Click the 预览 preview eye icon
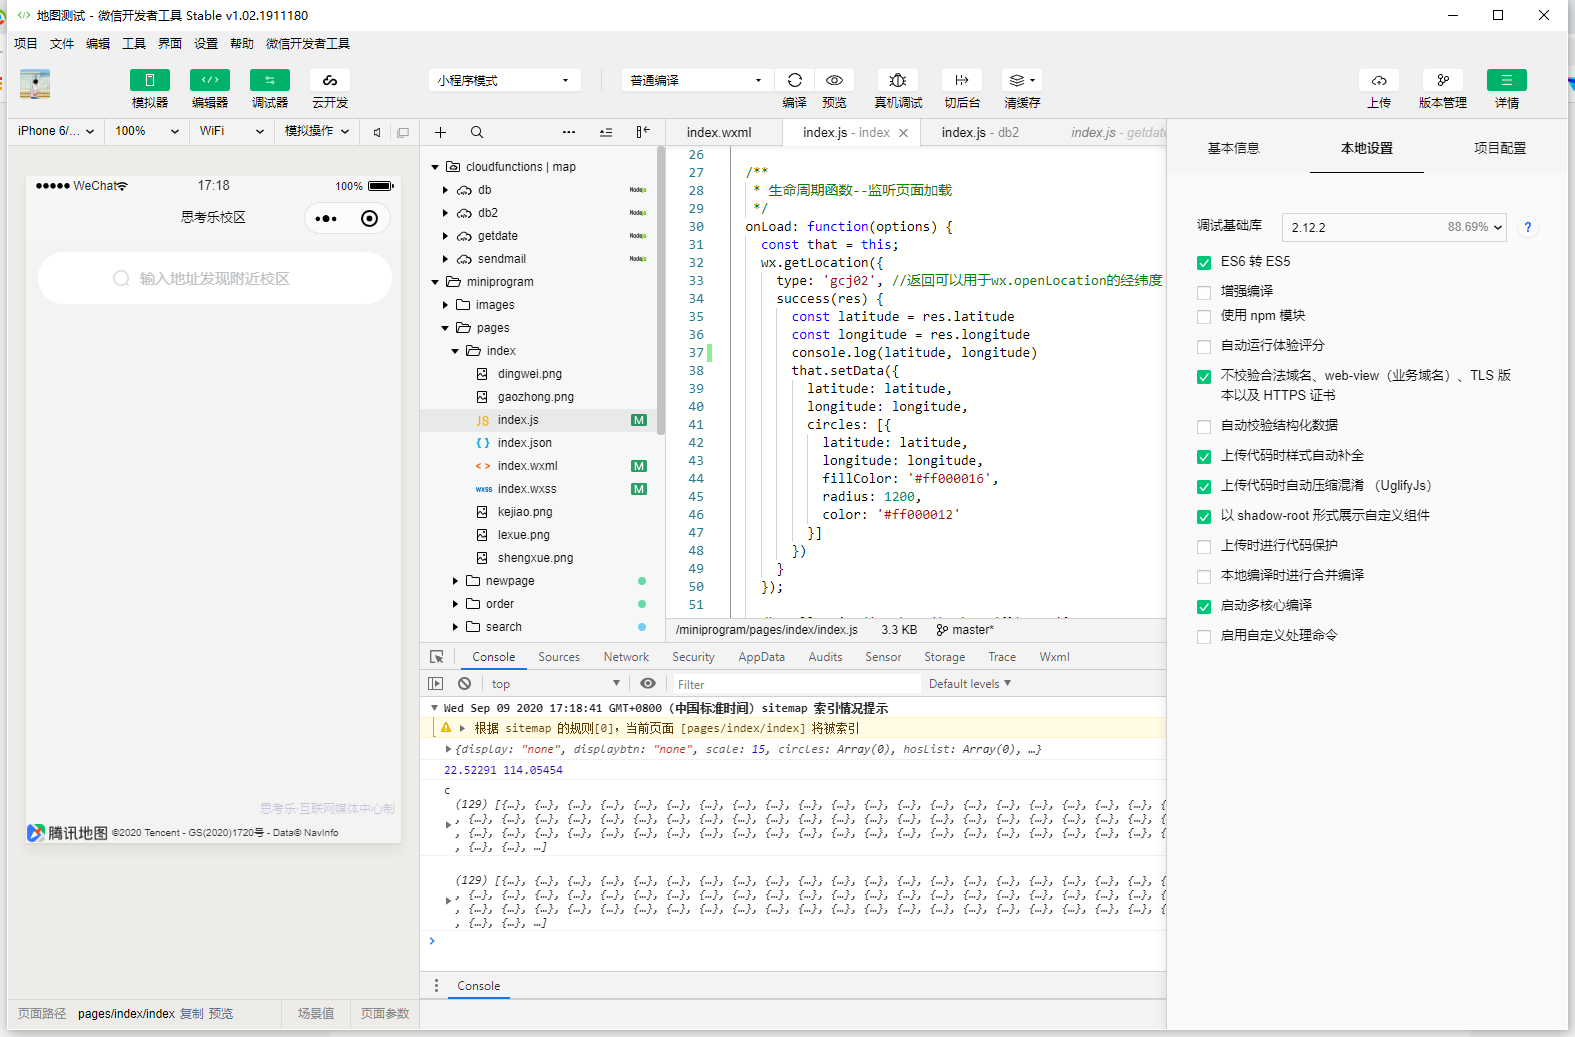The height and width of the screenshot is (1037, 1575). tap(834, 80)
